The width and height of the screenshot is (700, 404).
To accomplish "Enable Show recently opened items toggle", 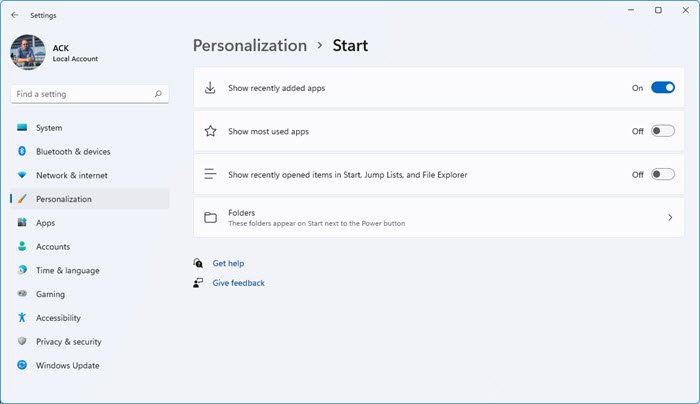I will pos(662,174).
